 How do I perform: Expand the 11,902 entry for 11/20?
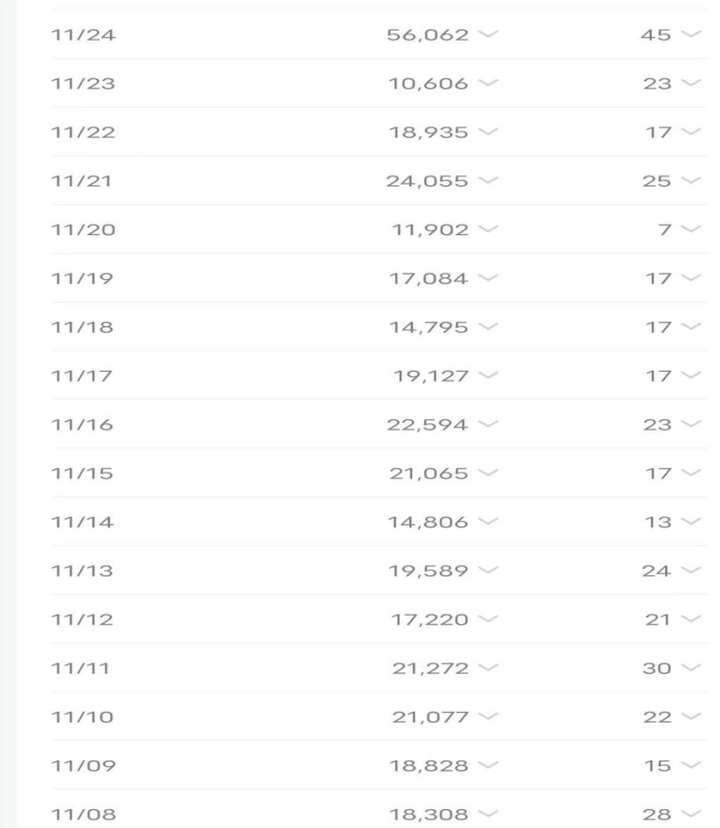[488, 231]
